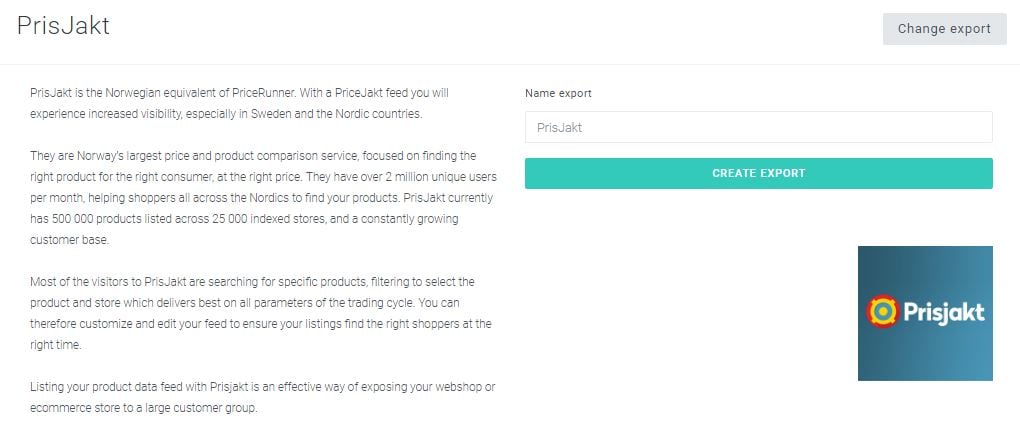Click paragraph starting 'They are Norway's largest'
The width and height of the screenshot is (1020, 424).
[x=263, y=198]
